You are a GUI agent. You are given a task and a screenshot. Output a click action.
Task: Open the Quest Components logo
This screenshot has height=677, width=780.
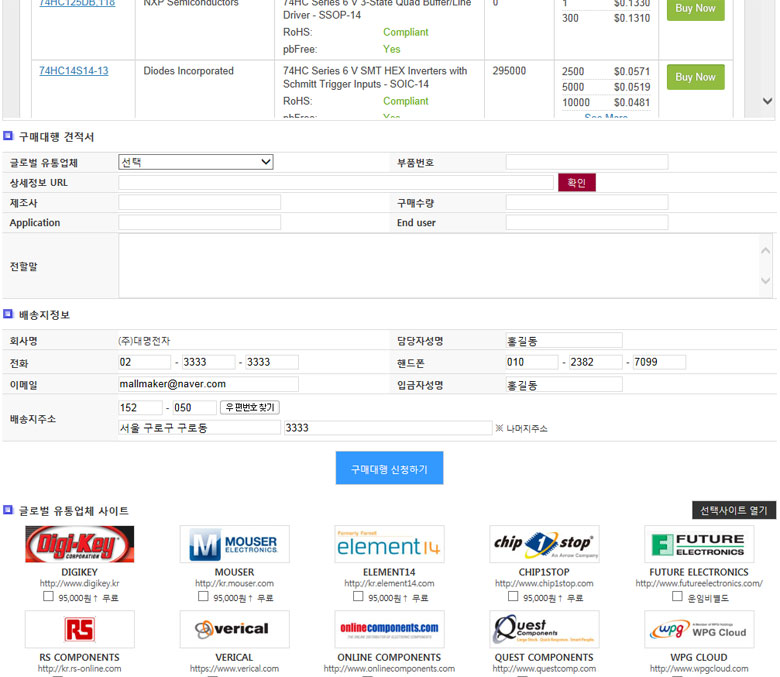pyautogui.click(x=544, y=629)
